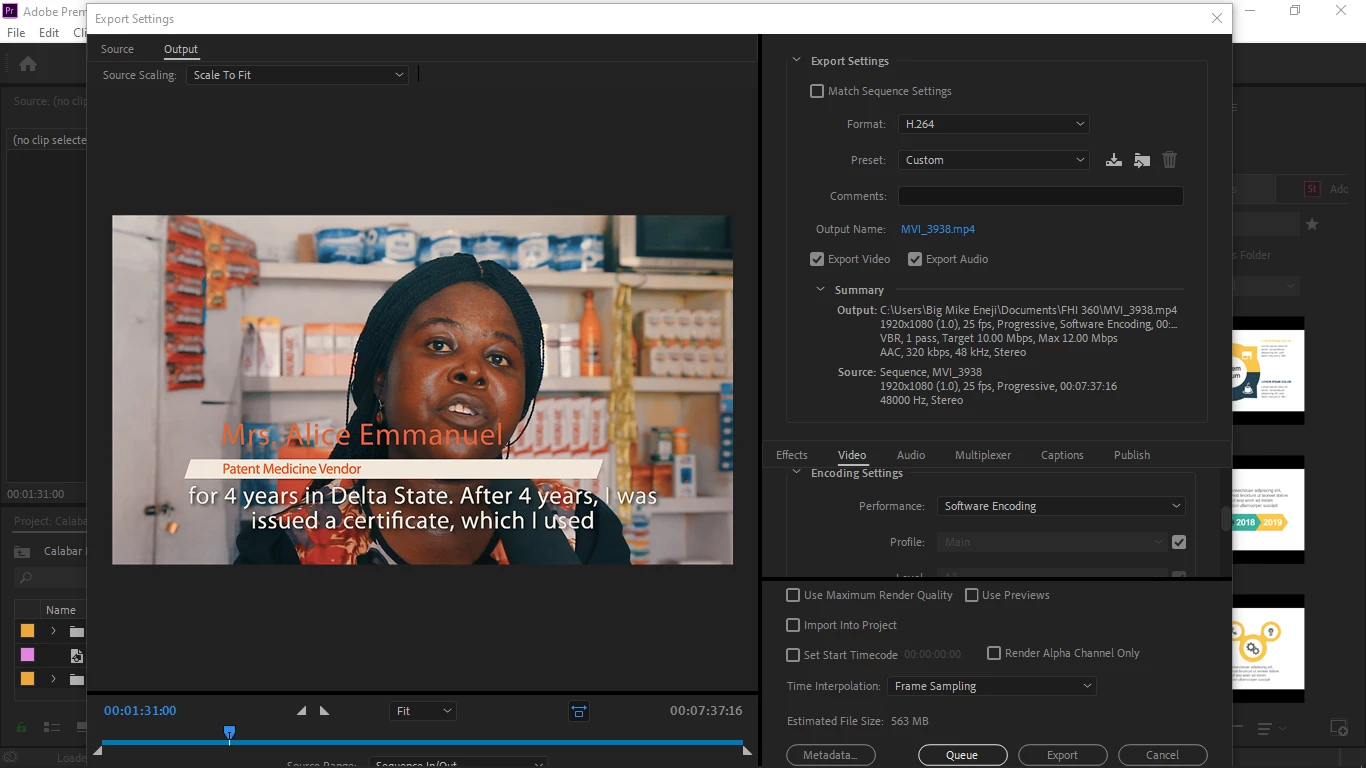The height and width of the screenshot is (768, 1366).
Task: Click the MVI_3938.mp4 output name link
Action: [x=938, y=229]
